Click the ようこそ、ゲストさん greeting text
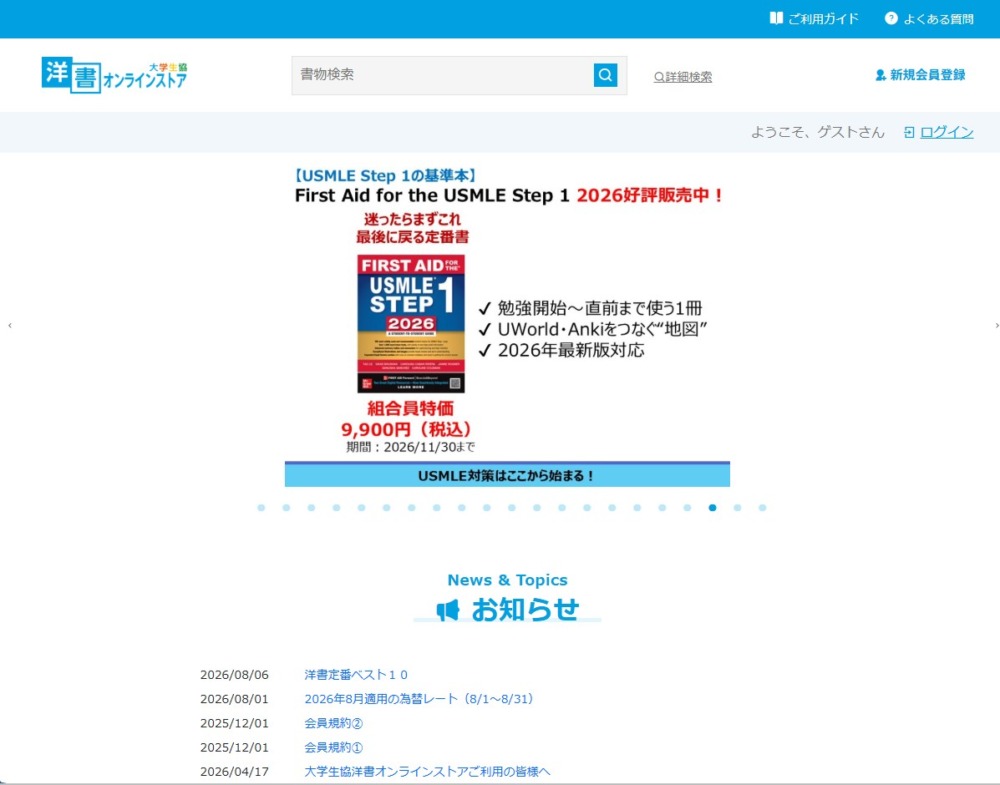 (818, 132)
